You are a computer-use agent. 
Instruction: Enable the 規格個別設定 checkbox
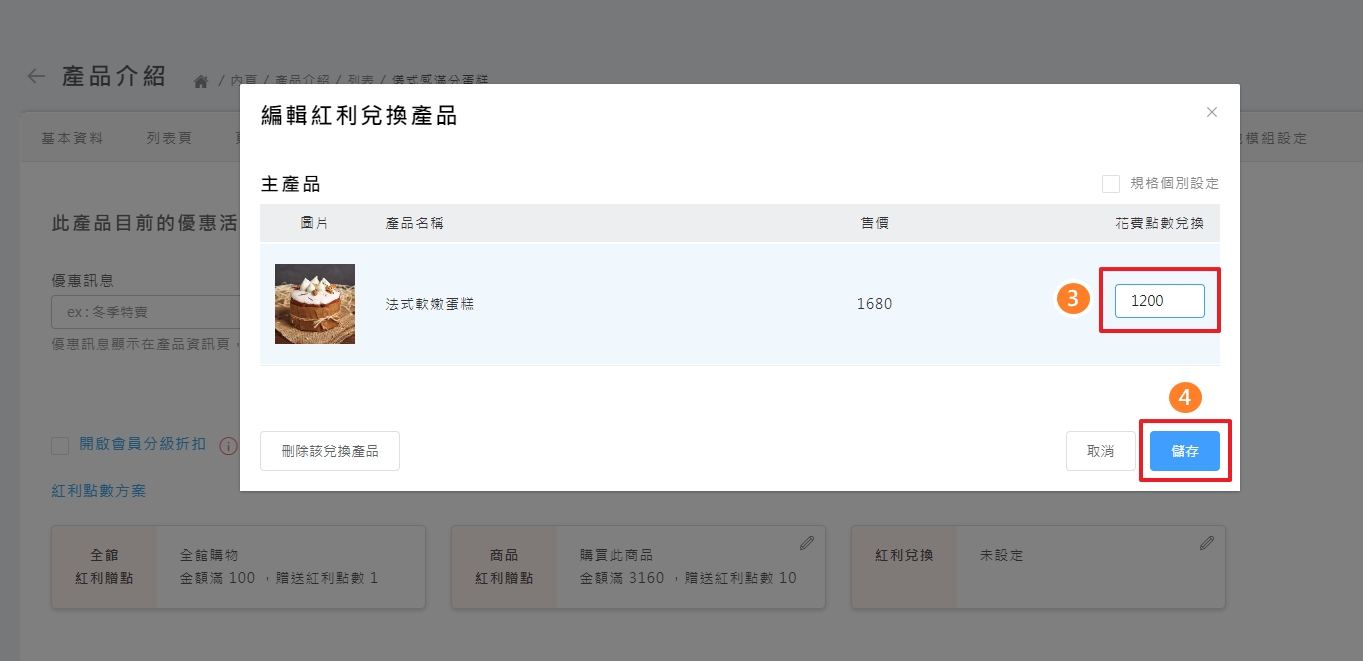tap(1110, 184)
